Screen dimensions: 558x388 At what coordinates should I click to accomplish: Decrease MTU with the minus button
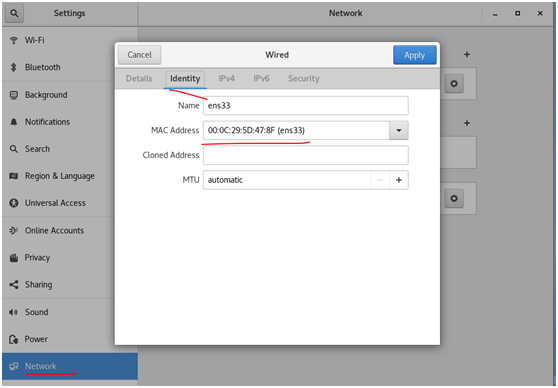pyautogui.click(x=380, y=180)
